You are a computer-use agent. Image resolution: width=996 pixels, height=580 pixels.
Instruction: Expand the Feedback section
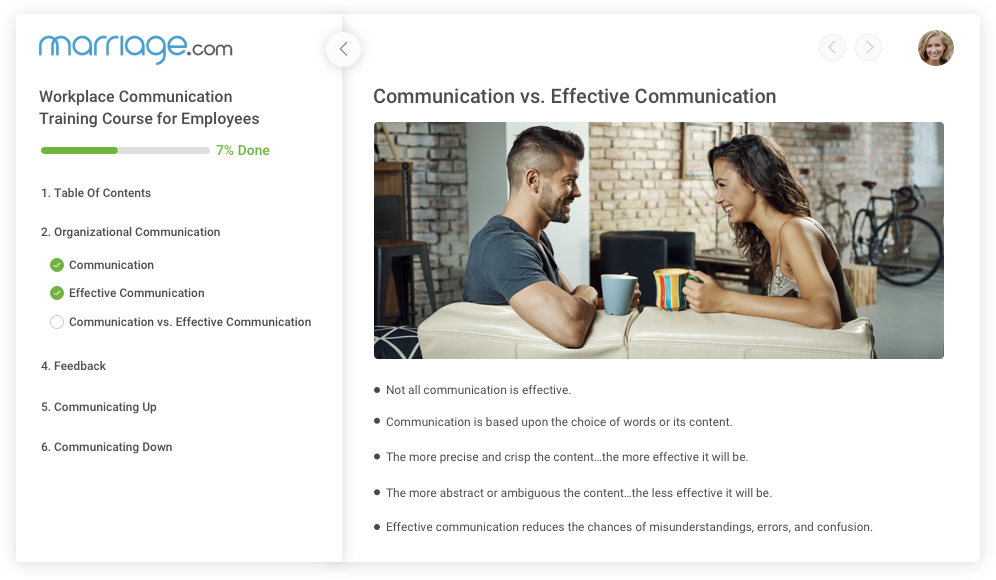tap(73, 366)
